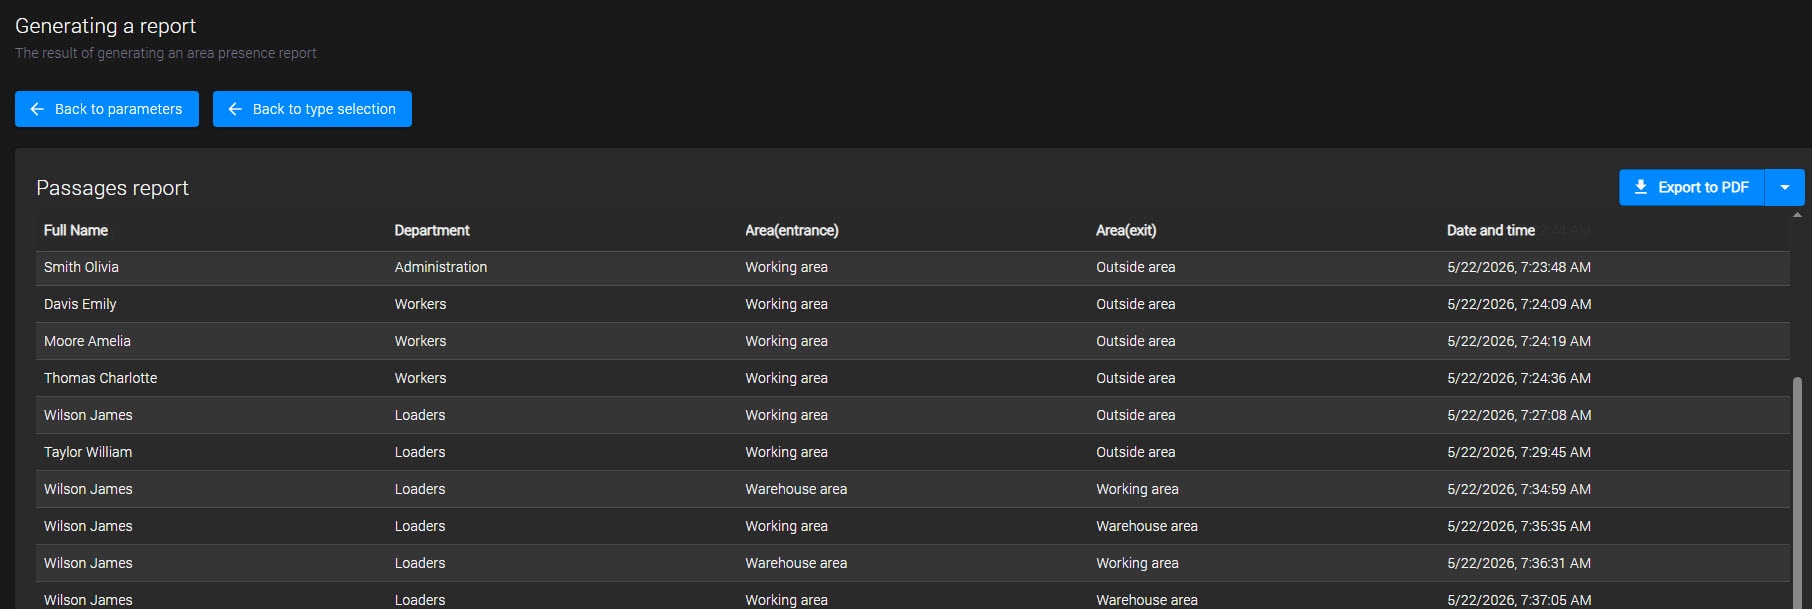
Task: Select the Moore Amelia row
Action: (x=913, y=341)
